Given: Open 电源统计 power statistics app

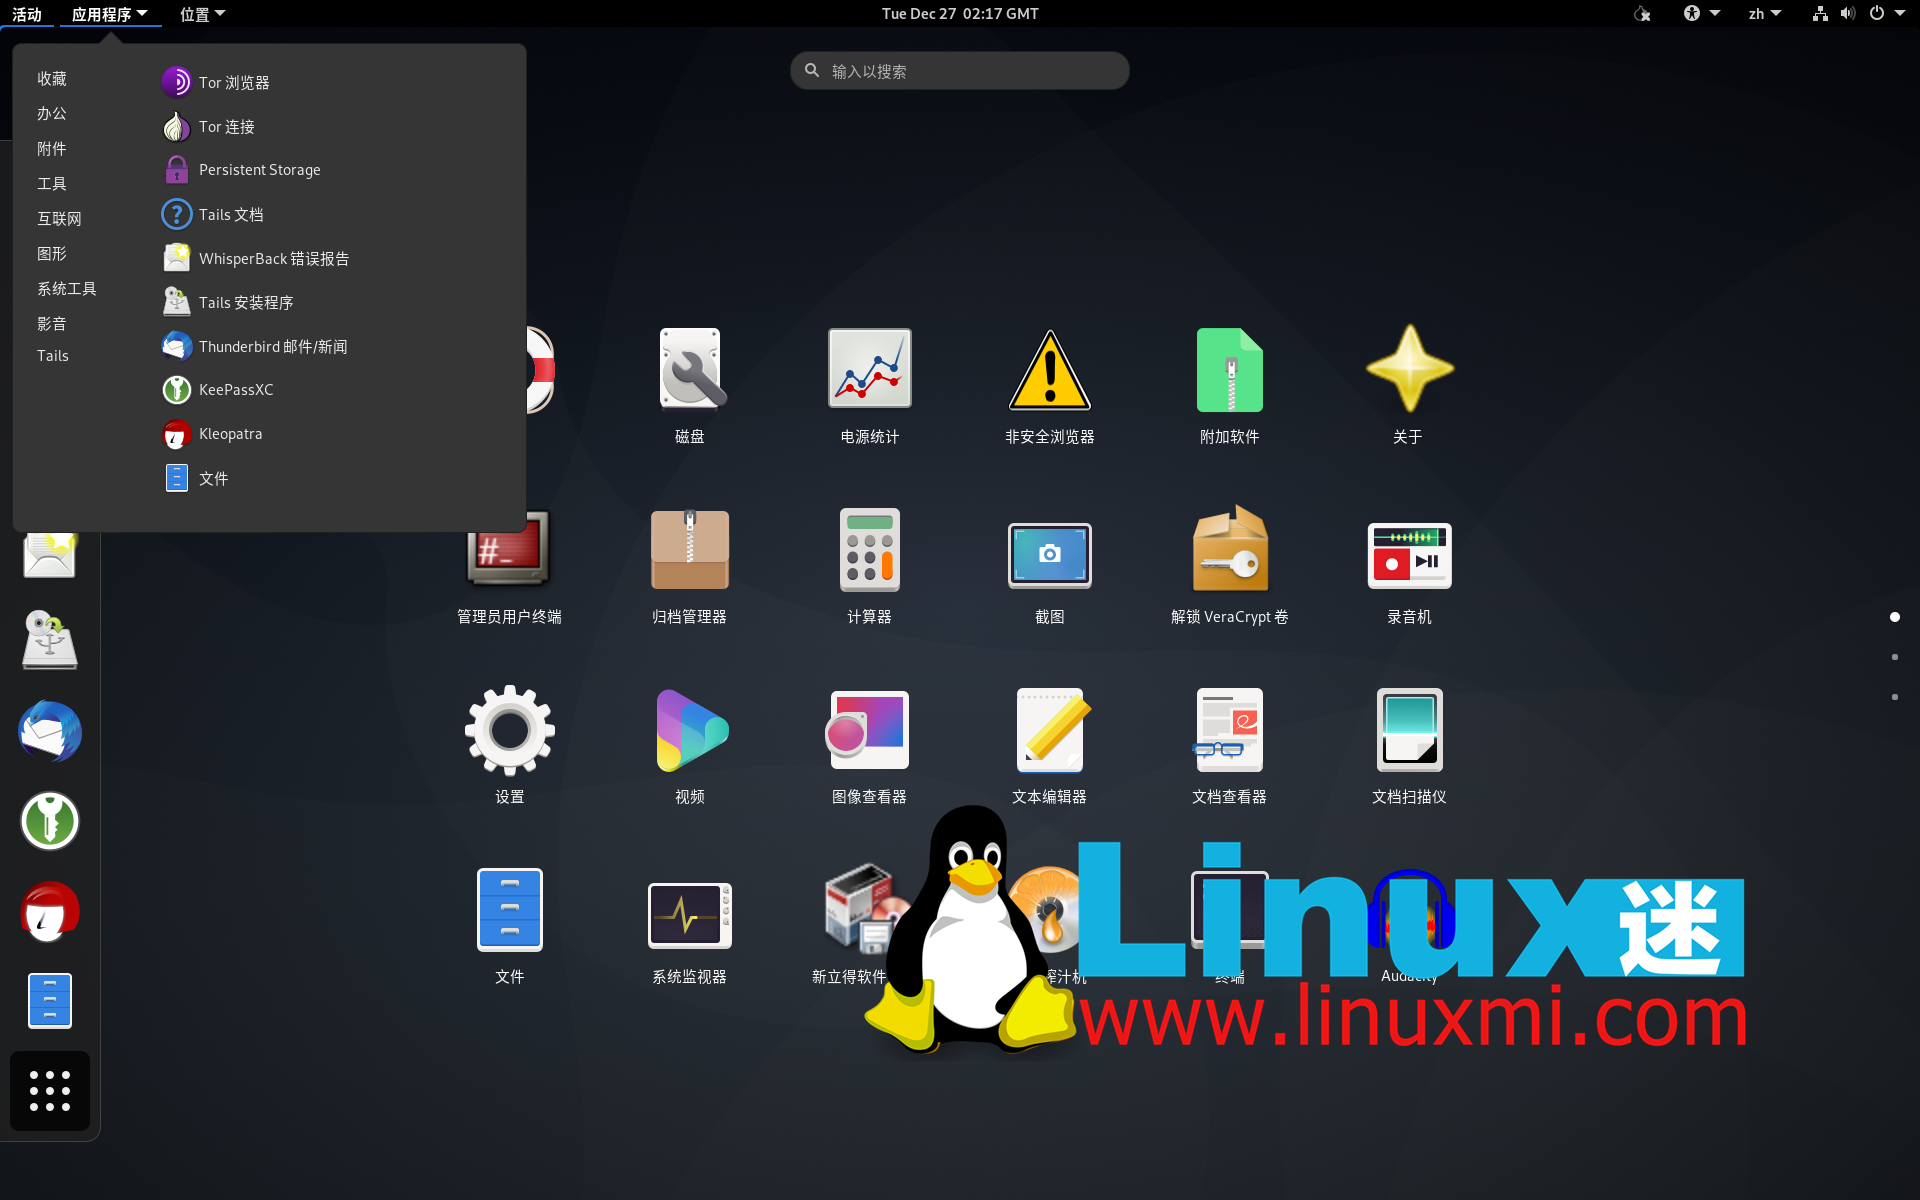Looking at the screenshot, I should coord(870,386).
